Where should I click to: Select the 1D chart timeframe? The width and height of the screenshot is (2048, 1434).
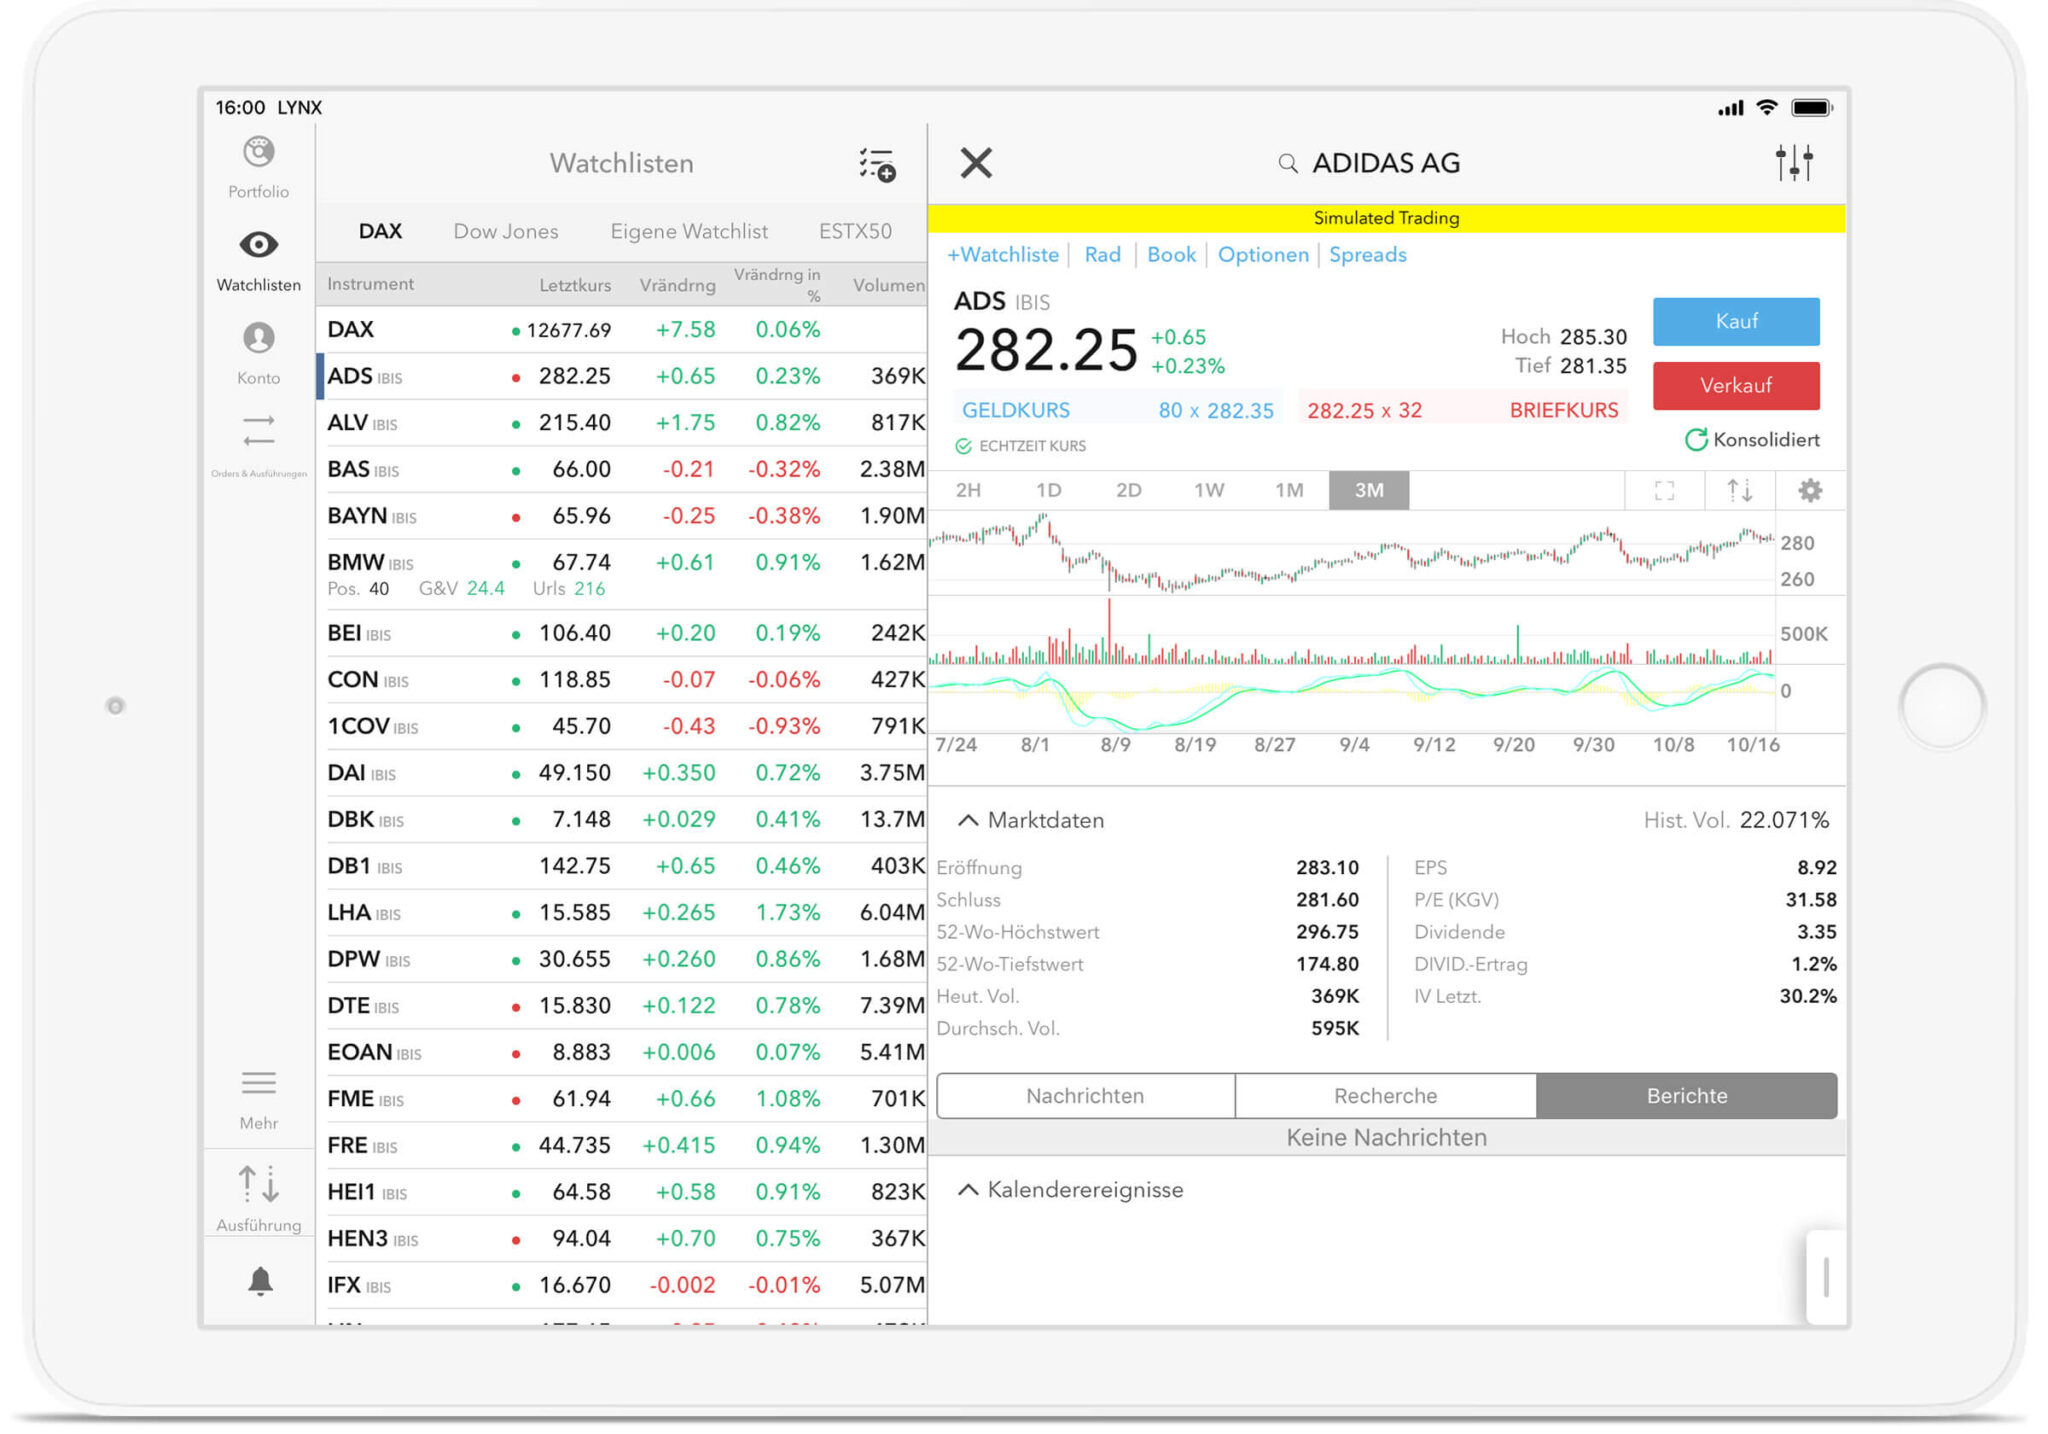(1048, 491)
